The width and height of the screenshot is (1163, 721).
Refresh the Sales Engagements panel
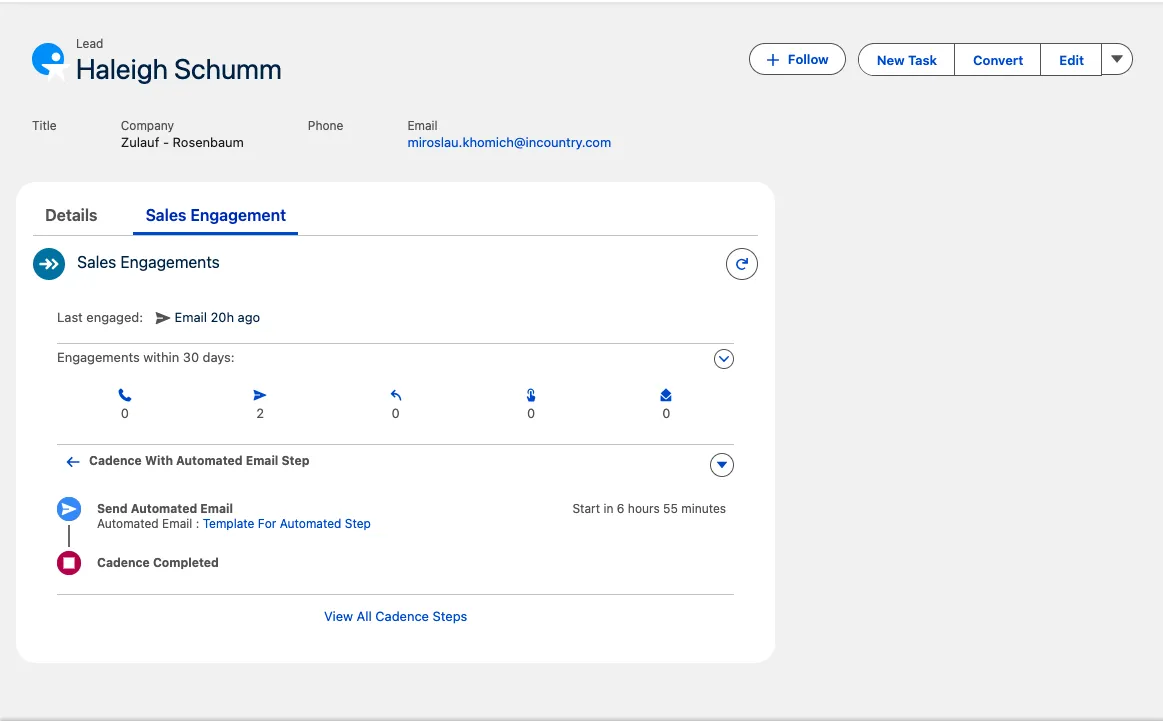pos(741,264)
